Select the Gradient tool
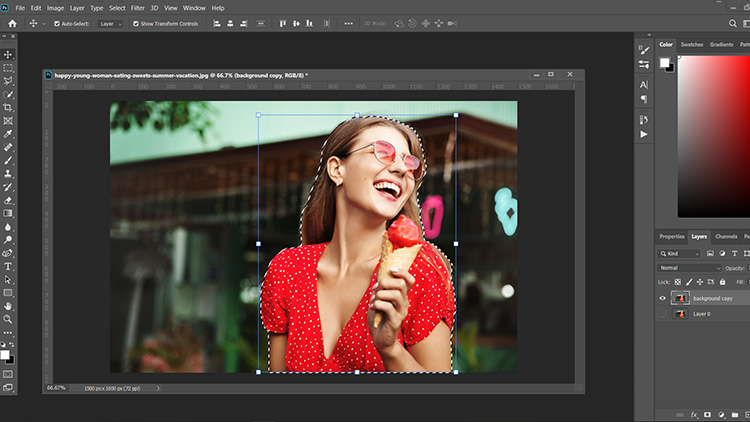This screenshot has height=422, width=750. 8,213
